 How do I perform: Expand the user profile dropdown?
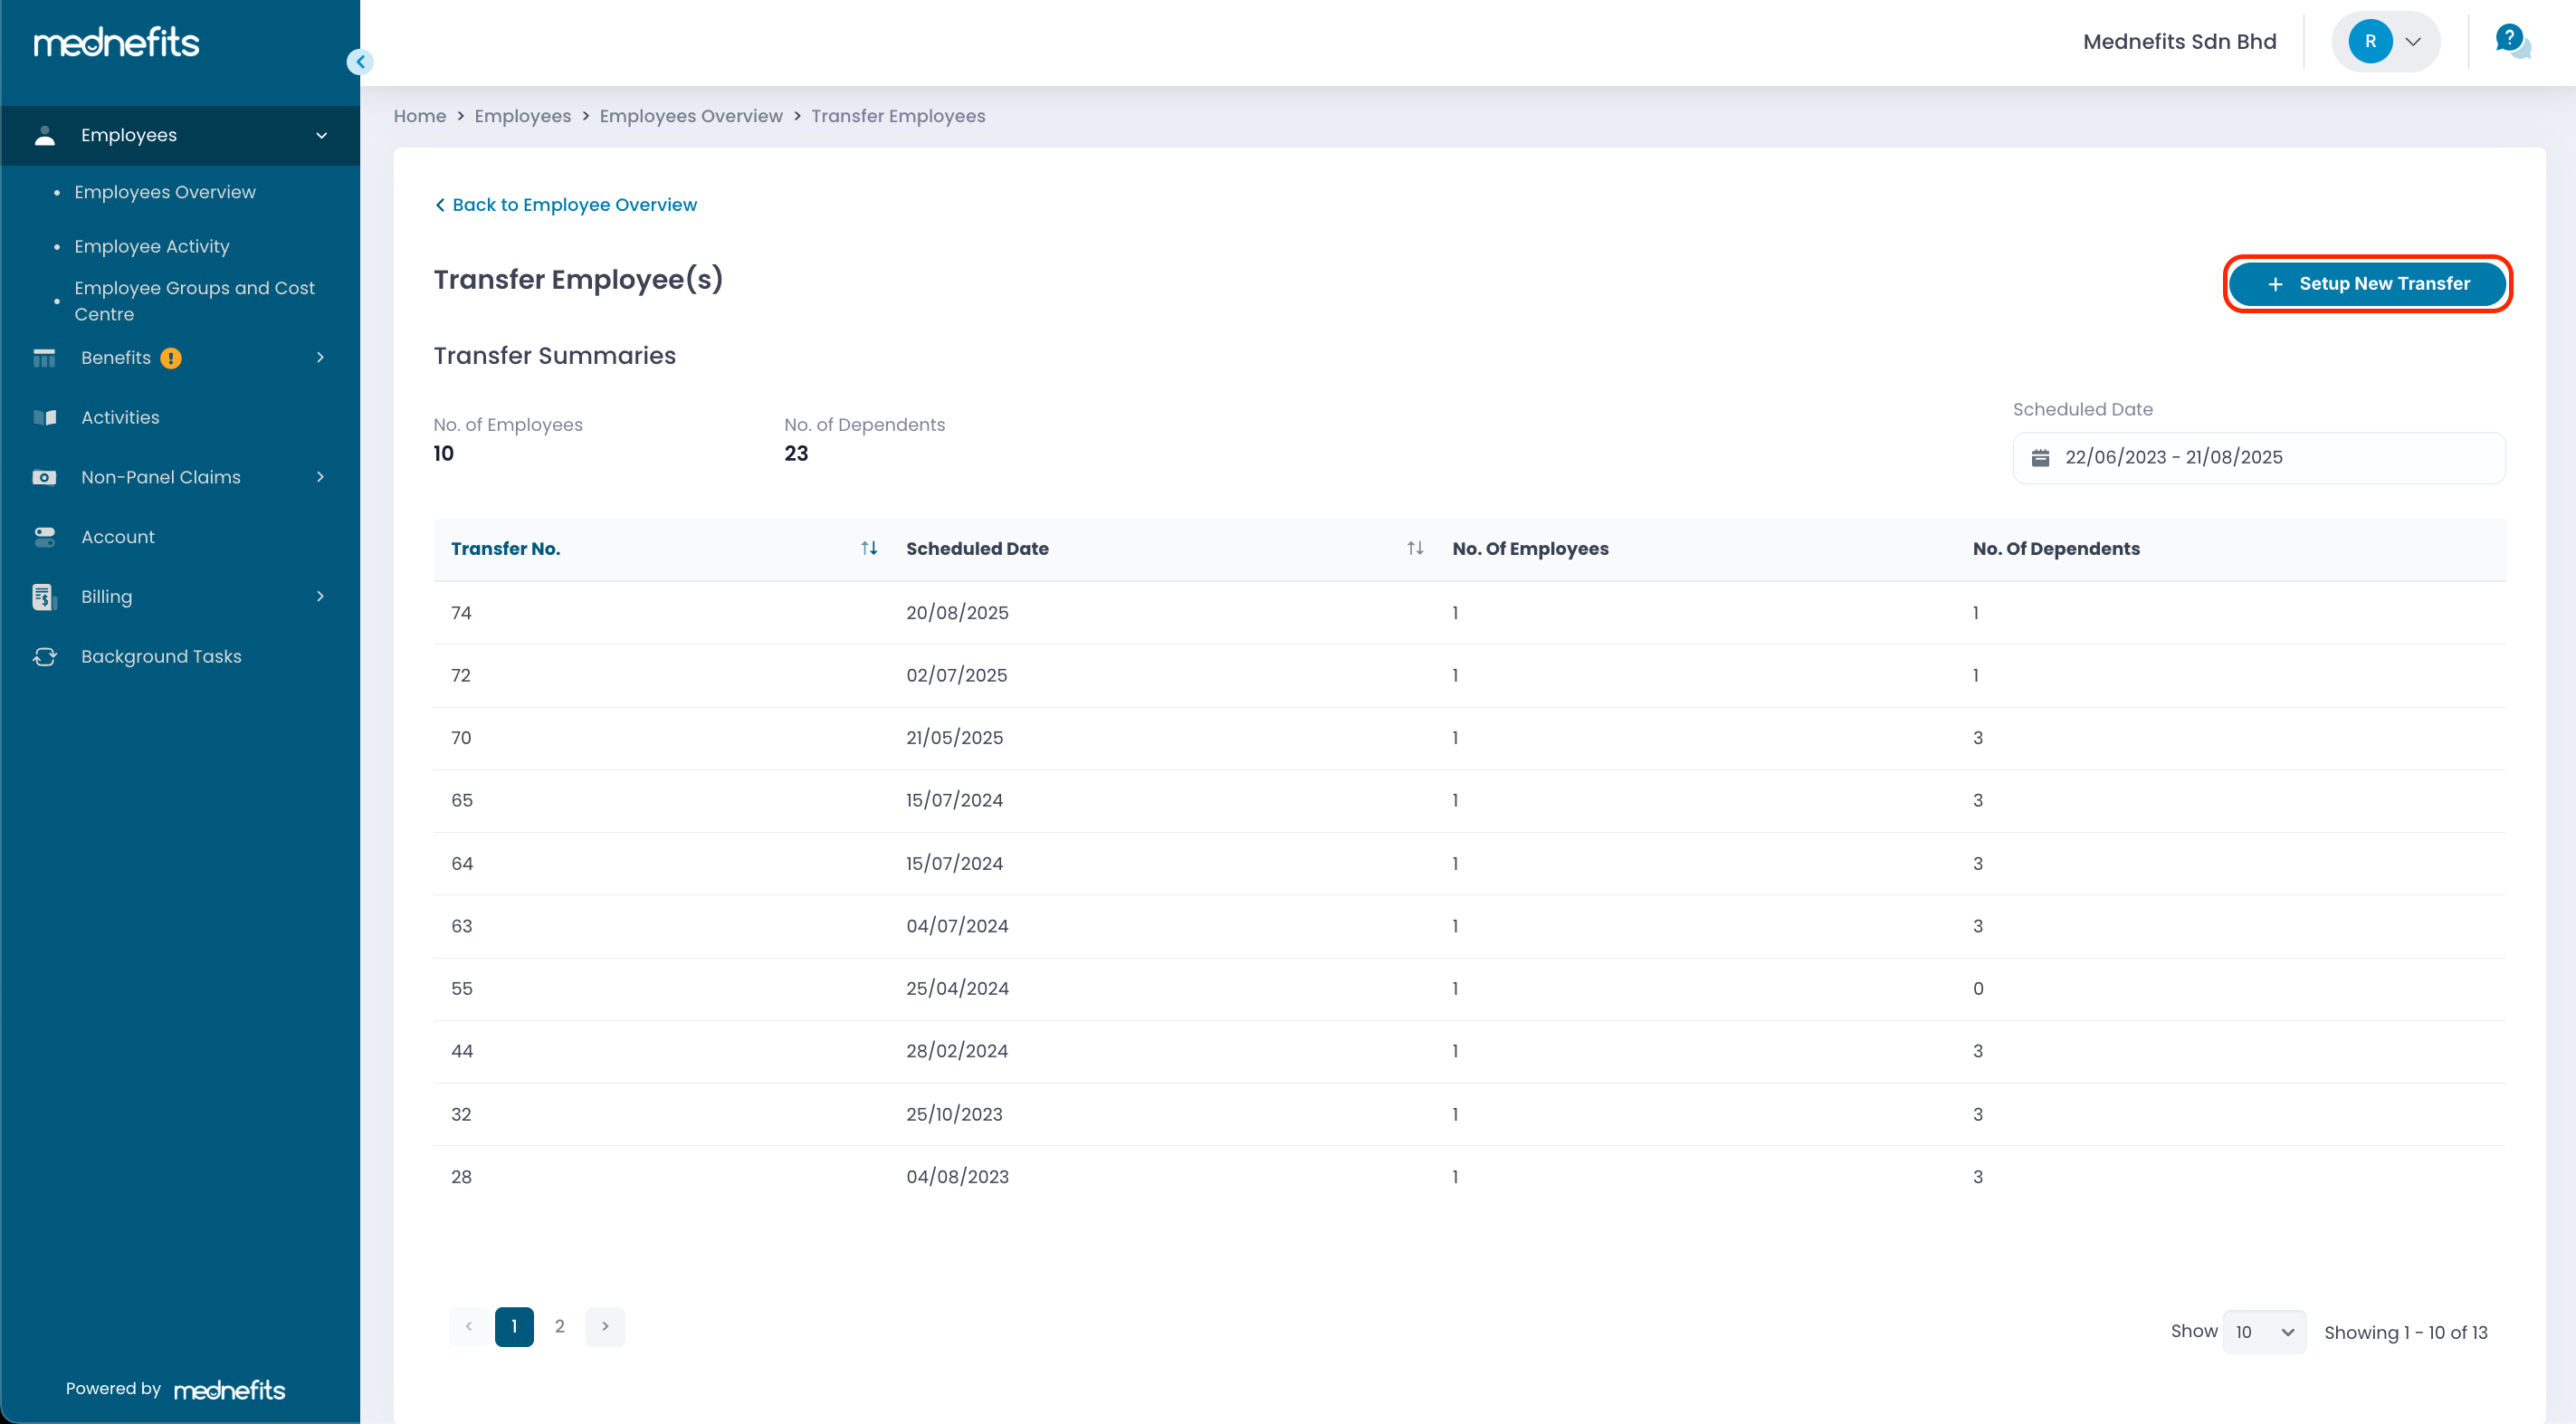pos(2412,42)
